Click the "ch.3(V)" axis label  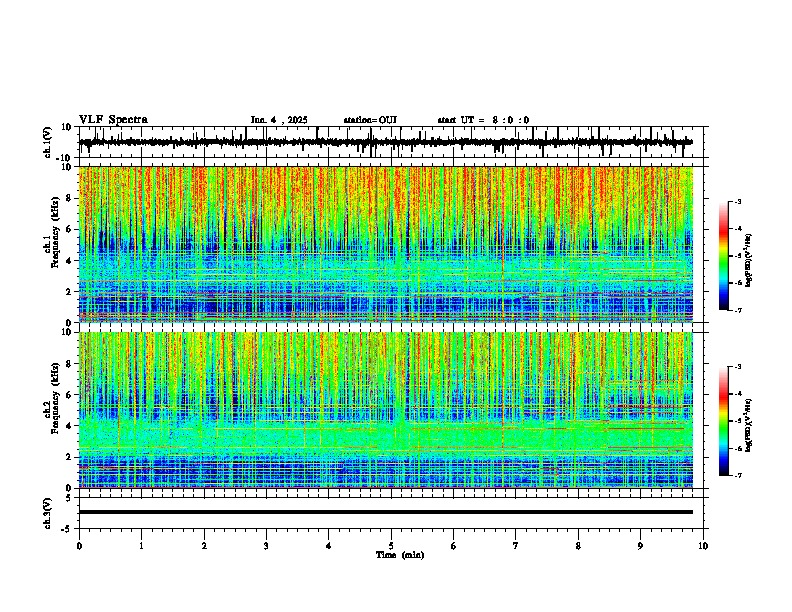[48, 513]
